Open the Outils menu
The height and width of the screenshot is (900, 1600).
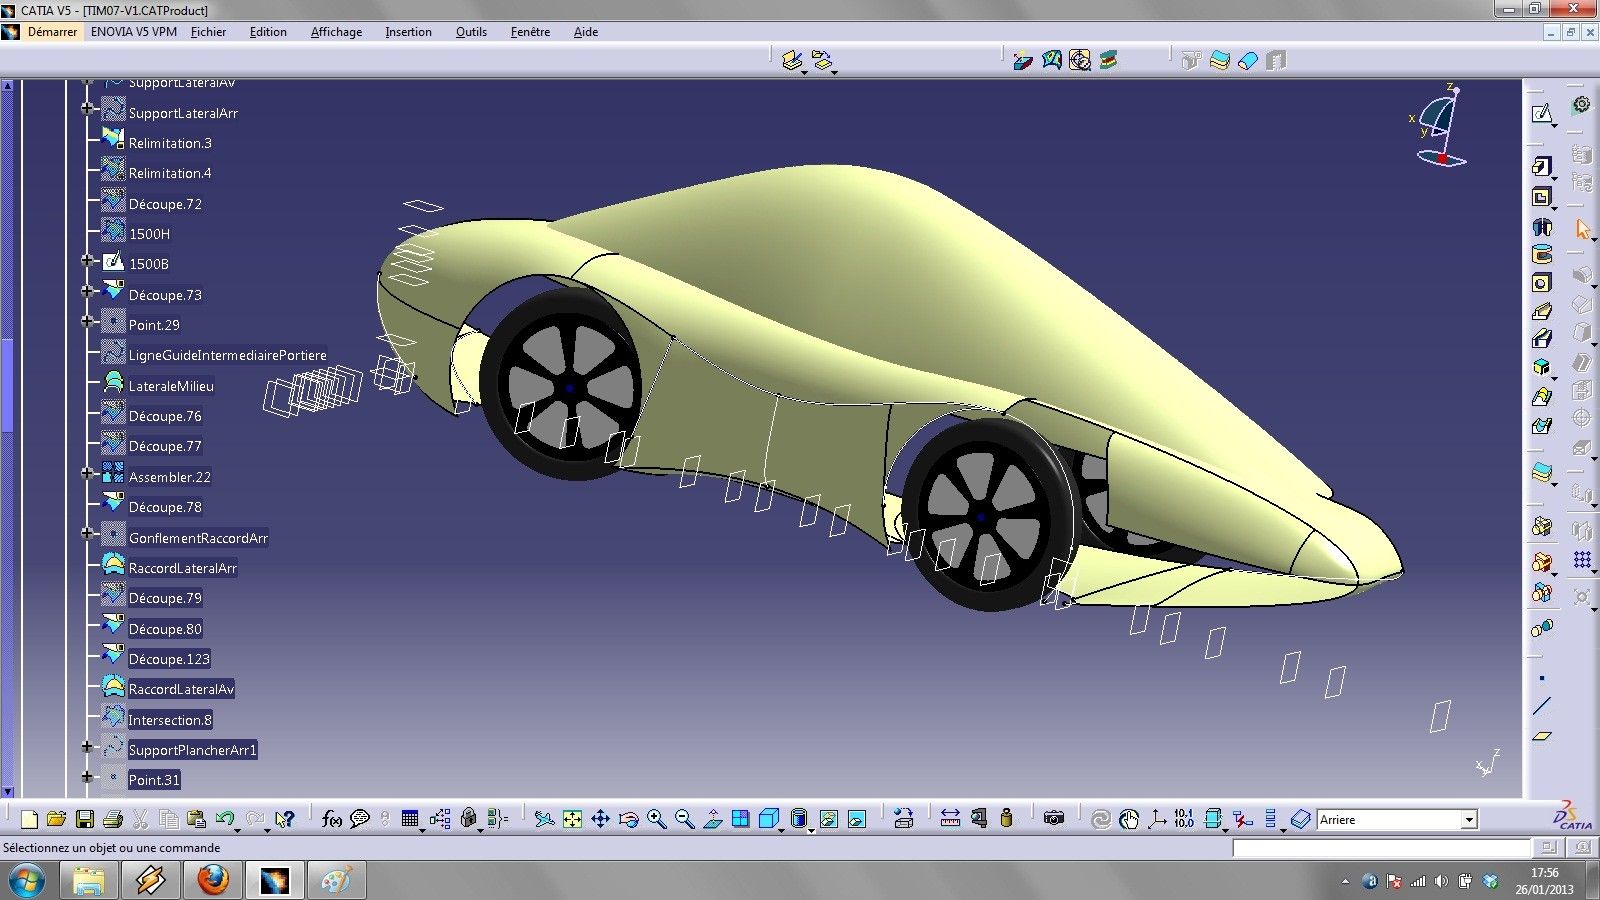[x=471, y=32]
